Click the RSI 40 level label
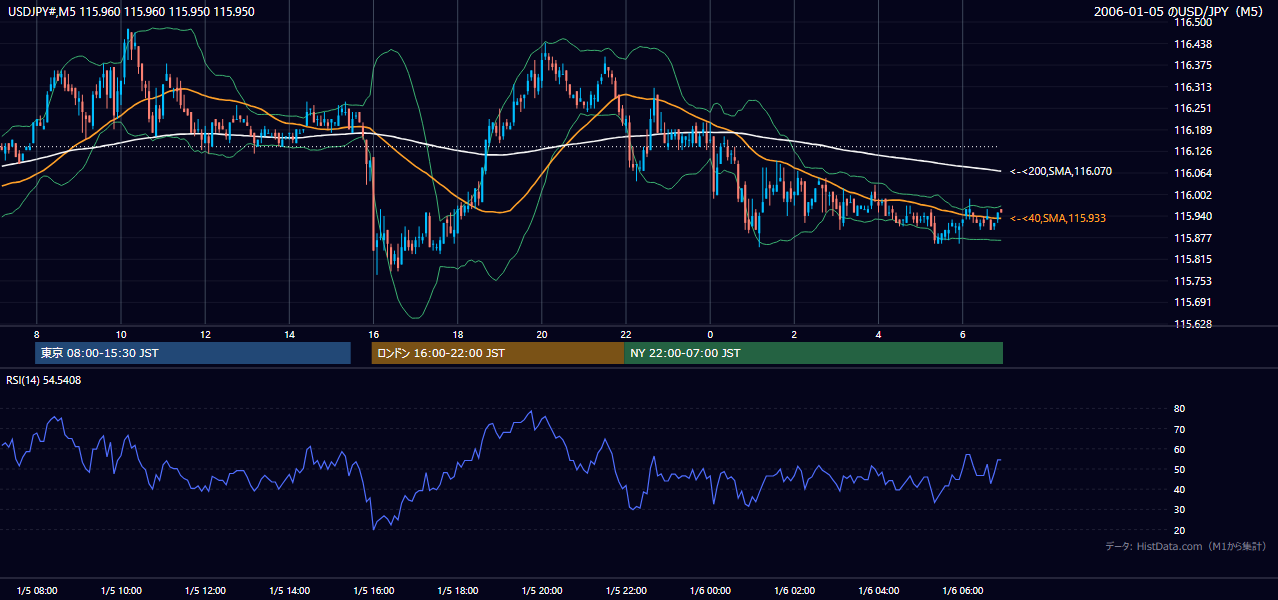 (1179, 489)
